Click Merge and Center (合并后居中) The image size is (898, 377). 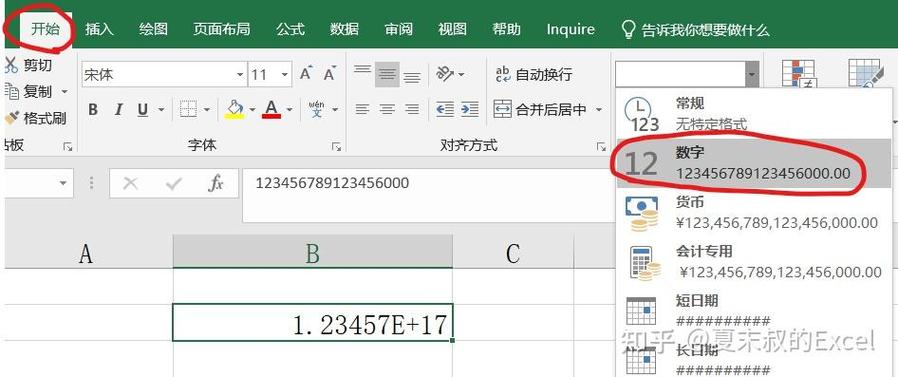tap(540, 109)
